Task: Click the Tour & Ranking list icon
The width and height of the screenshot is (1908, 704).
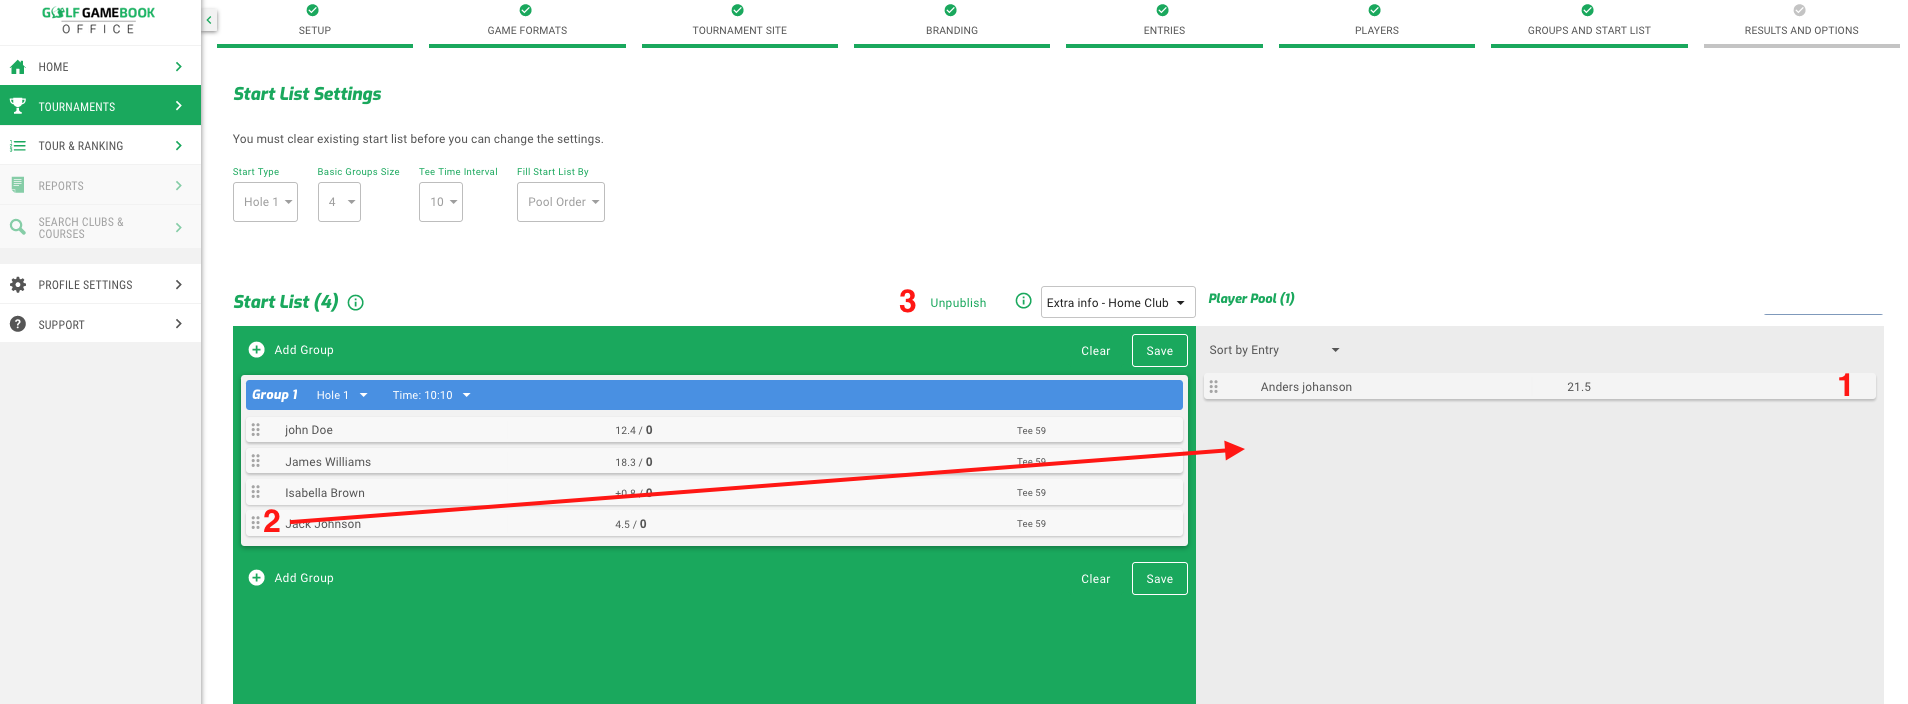Action: click(x=18, y=146)
